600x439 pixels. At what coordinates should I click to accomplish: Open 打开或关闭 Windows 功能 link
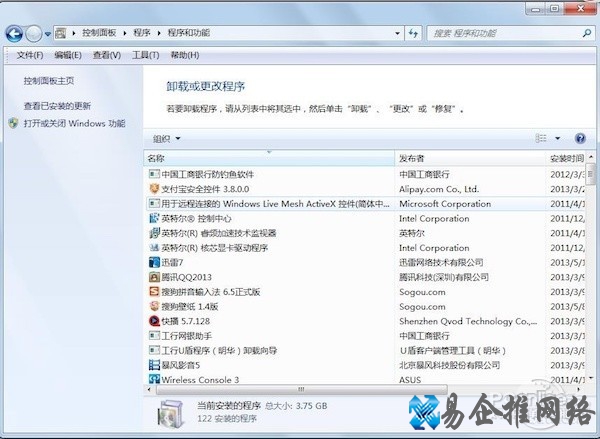click(x=74, y=123)
